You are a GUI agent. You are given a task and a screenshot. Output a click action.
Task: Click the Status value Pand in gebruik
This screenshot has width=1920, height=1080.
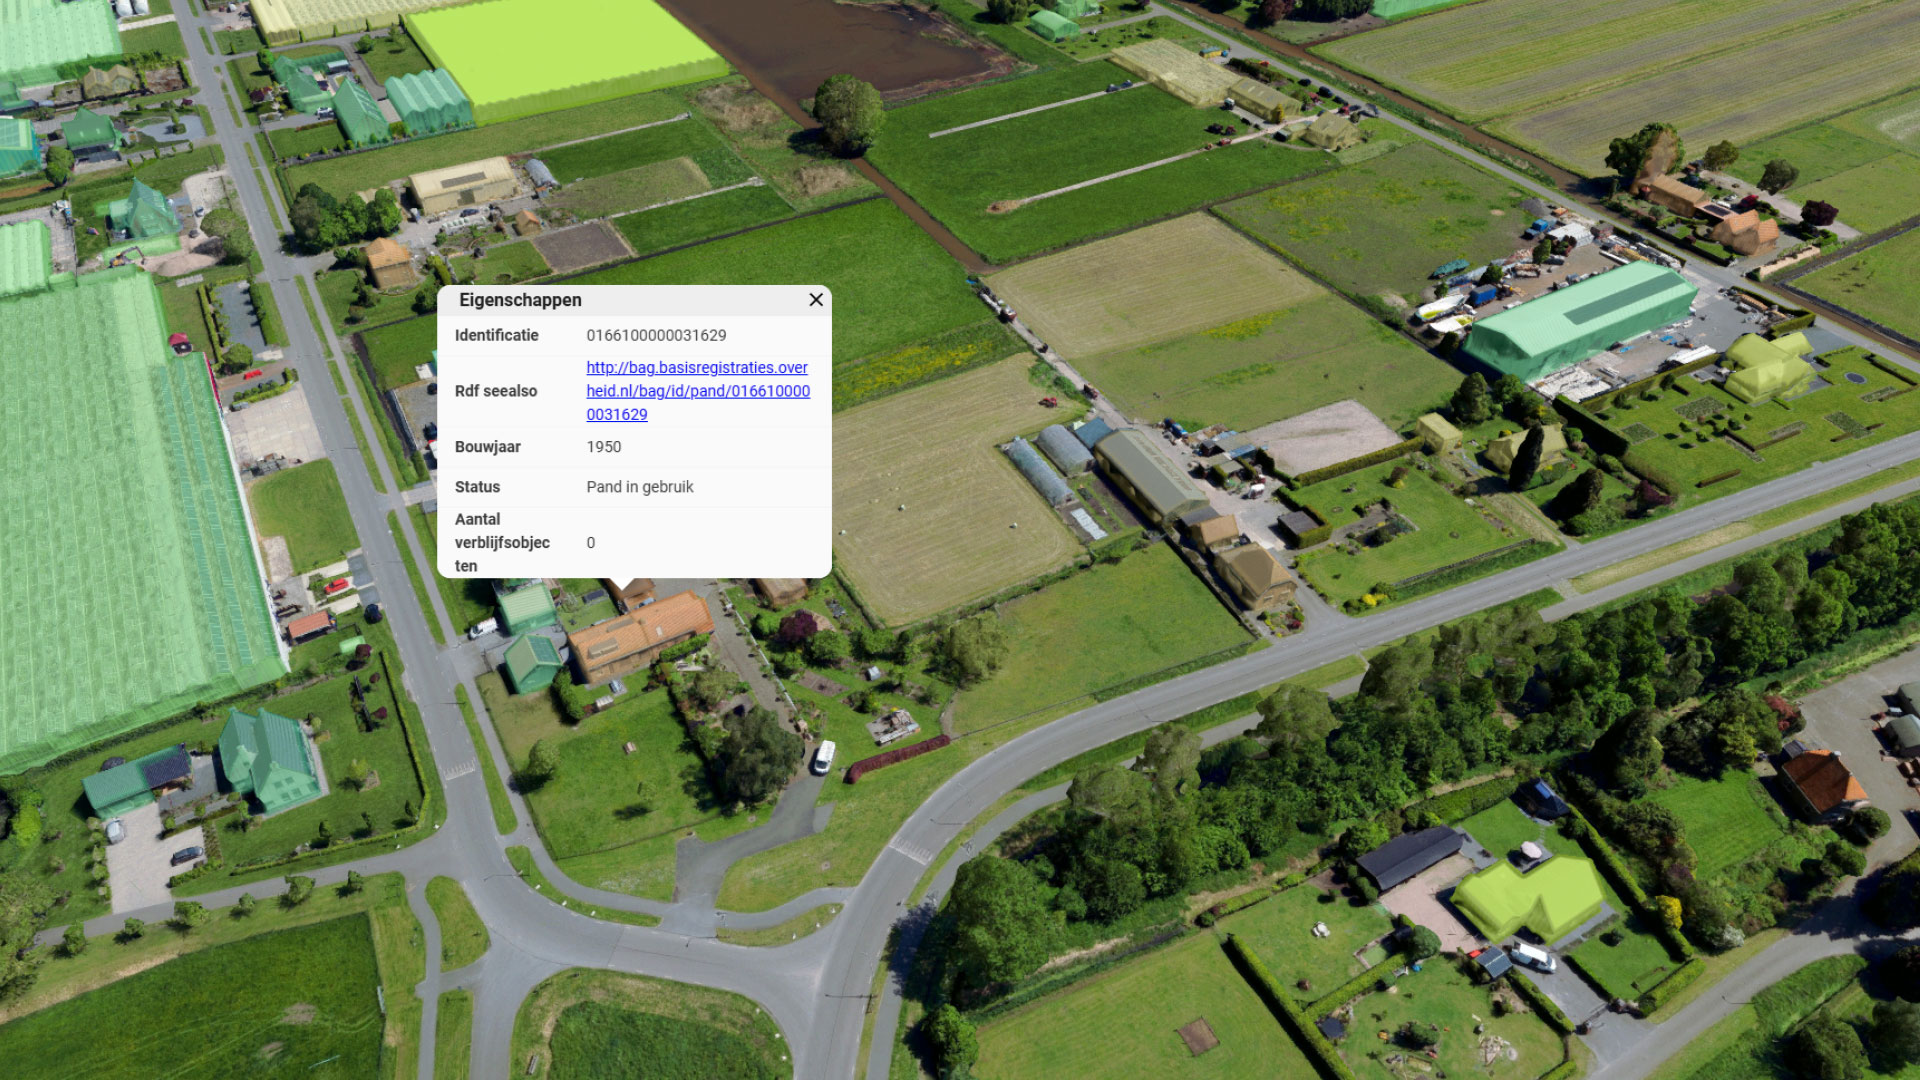639,487
